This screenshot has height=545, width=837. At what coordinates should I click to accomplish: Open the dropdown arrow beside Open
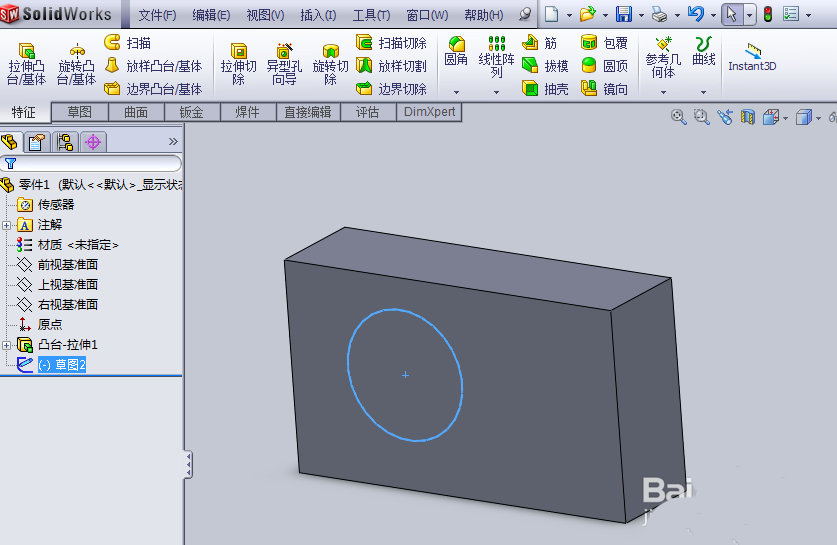tap(605, 15)
